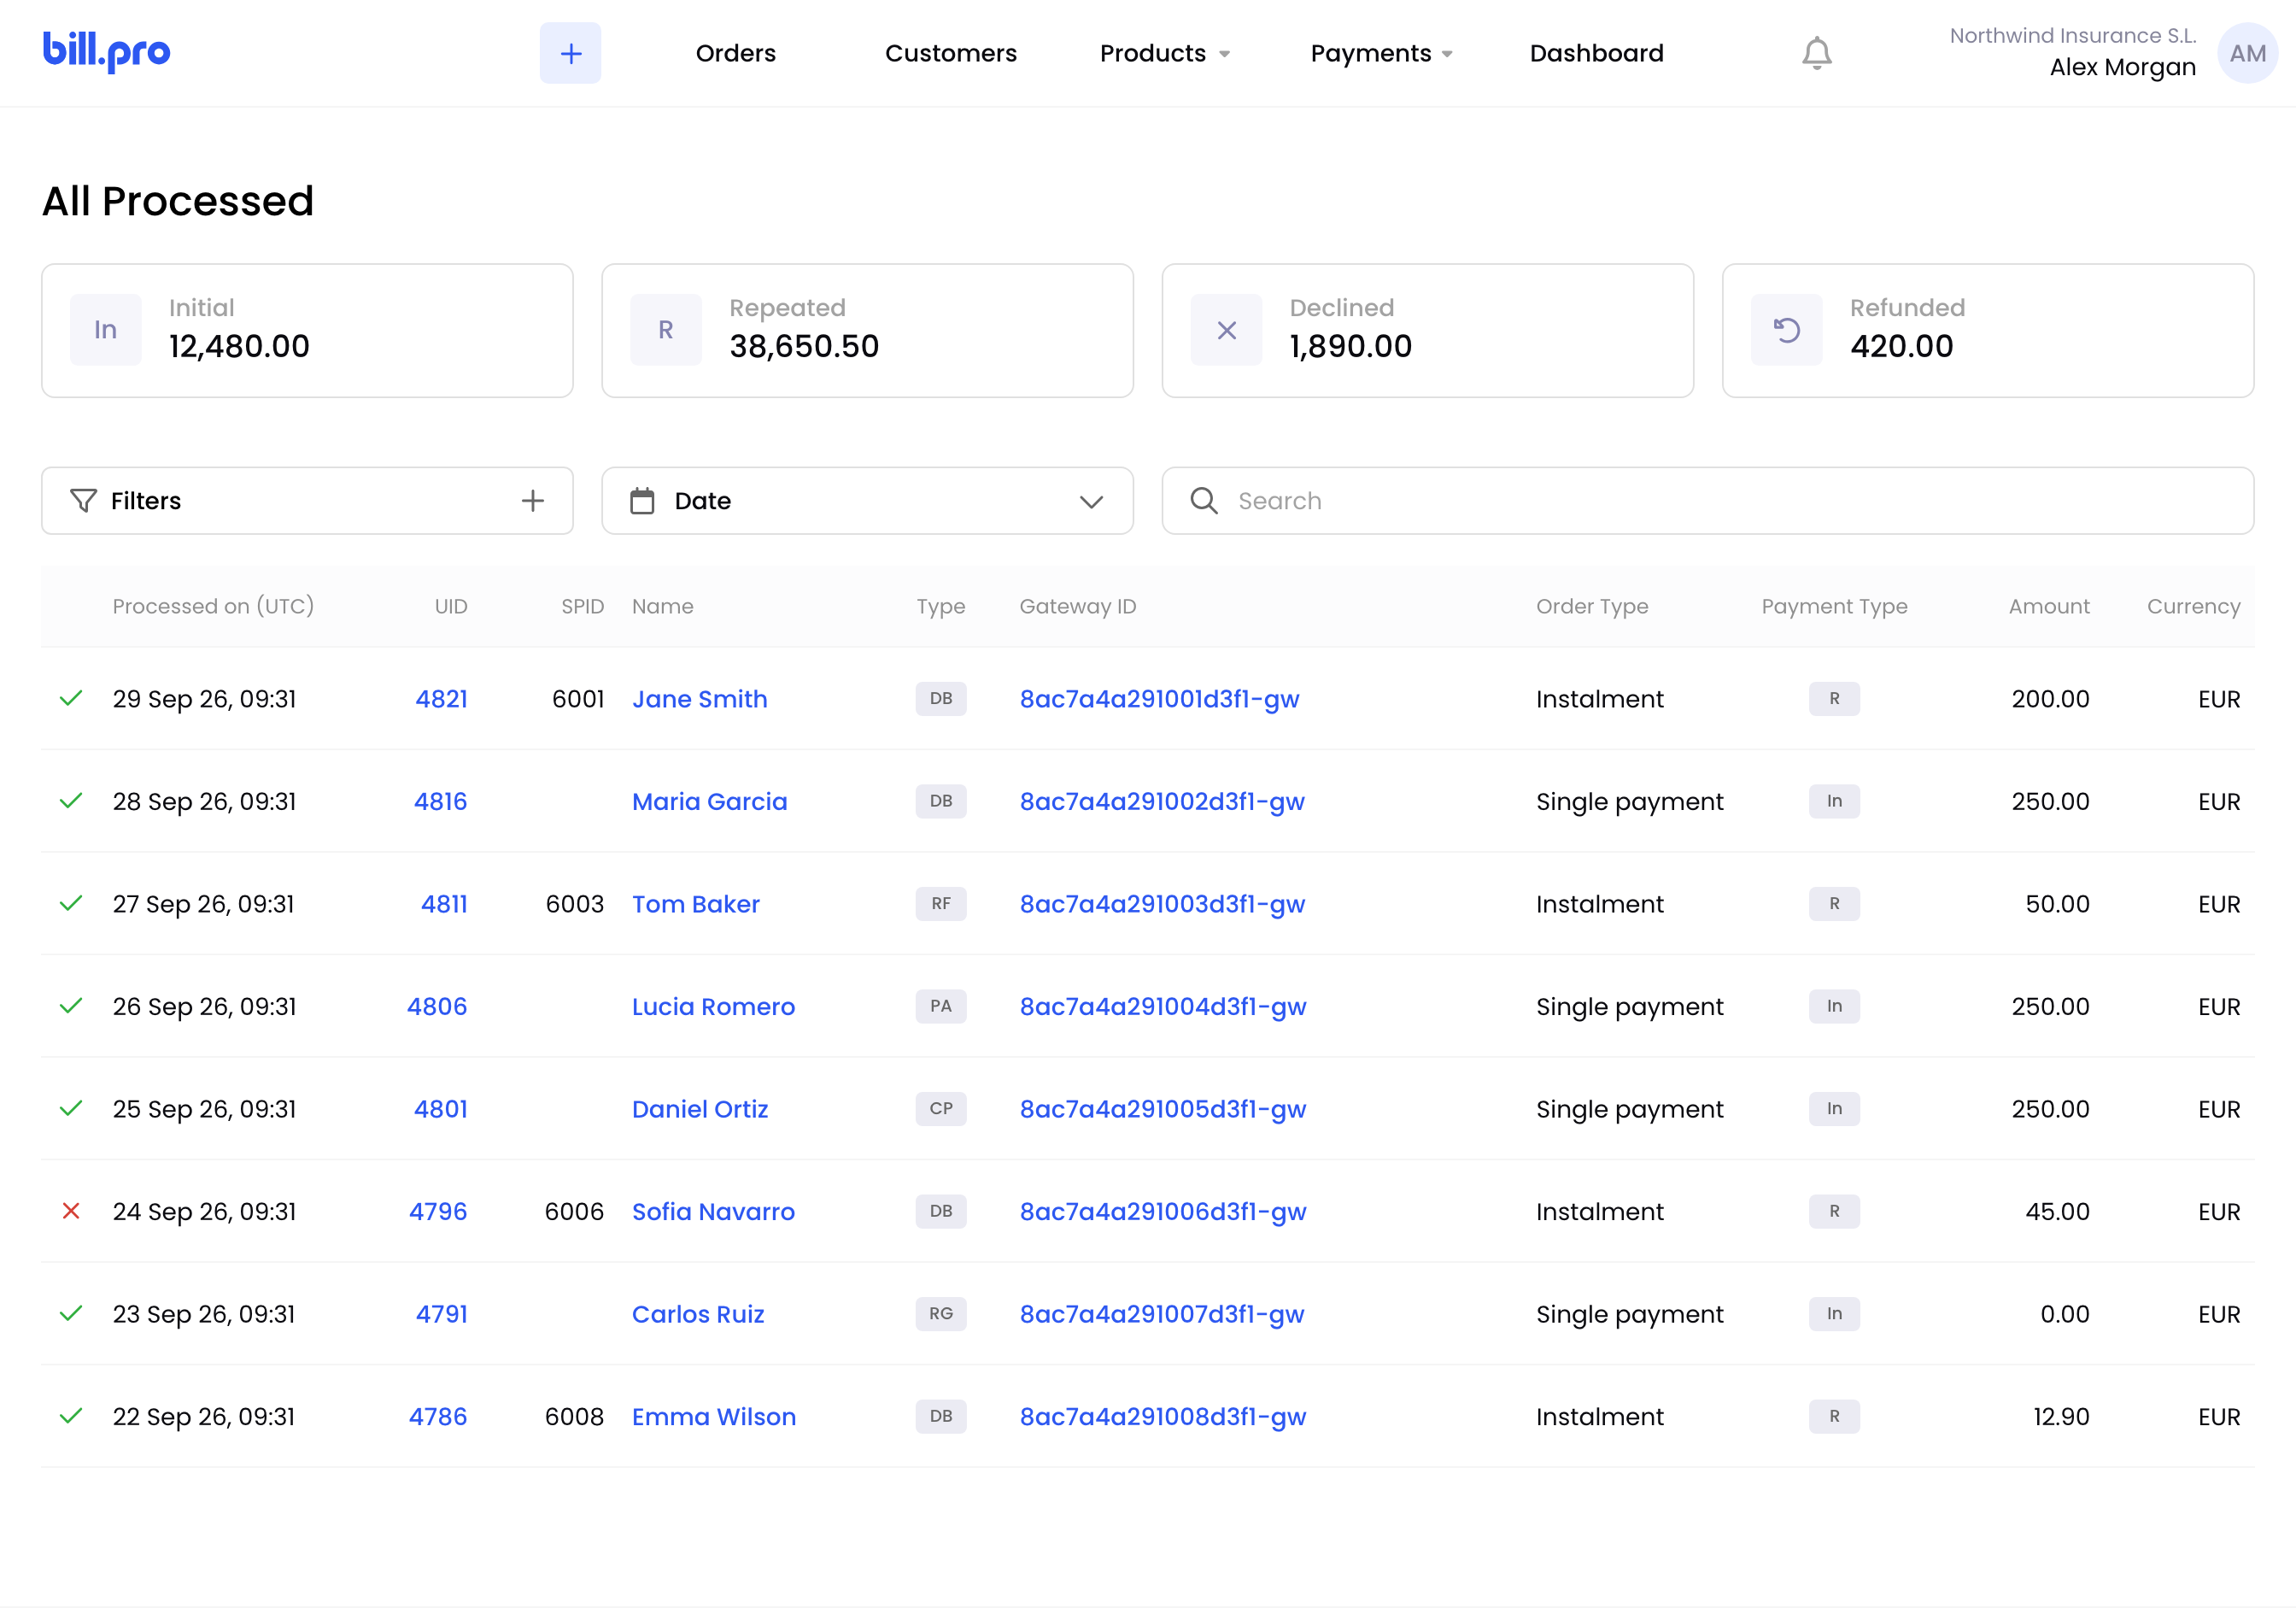Image resolution: width=2296 pixels, height=1620 pixels.
Task: Click the CP type badge for Daniel Ortiz
Action: coord(940,1108)
